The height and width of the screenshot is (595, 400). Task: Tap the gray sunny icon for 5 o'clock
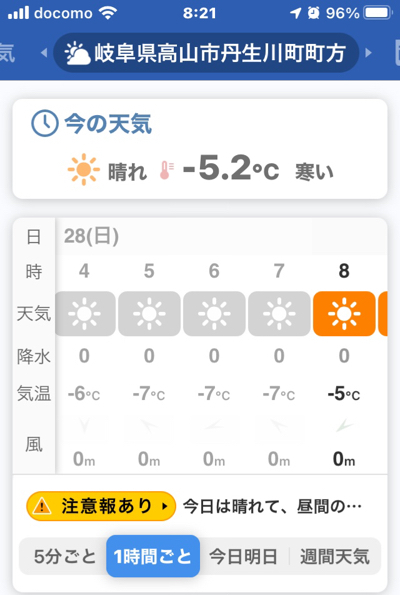(149, 313)
